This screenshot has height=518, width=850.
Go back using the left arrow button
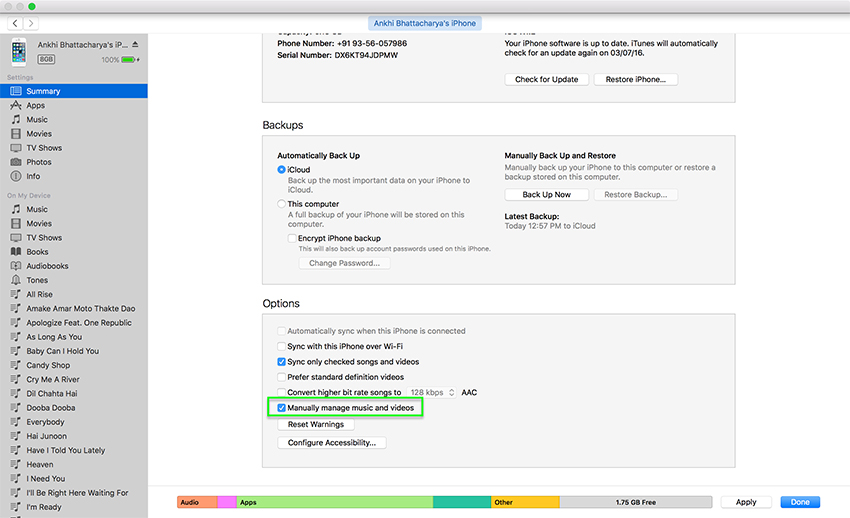(x=15, y=22)
